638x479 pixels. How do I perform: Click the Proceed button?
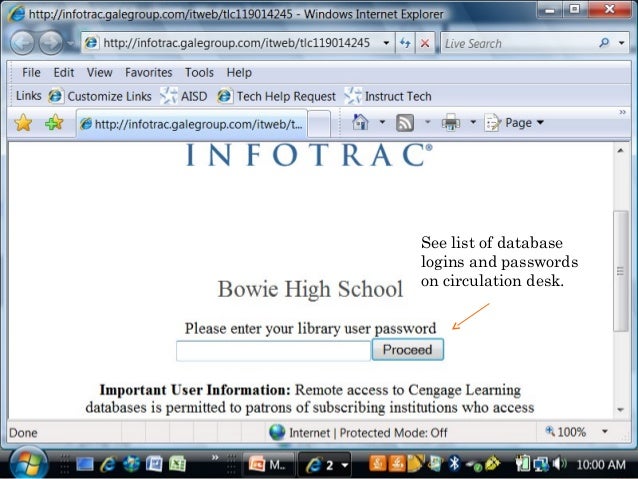click(x=408, y=350)
